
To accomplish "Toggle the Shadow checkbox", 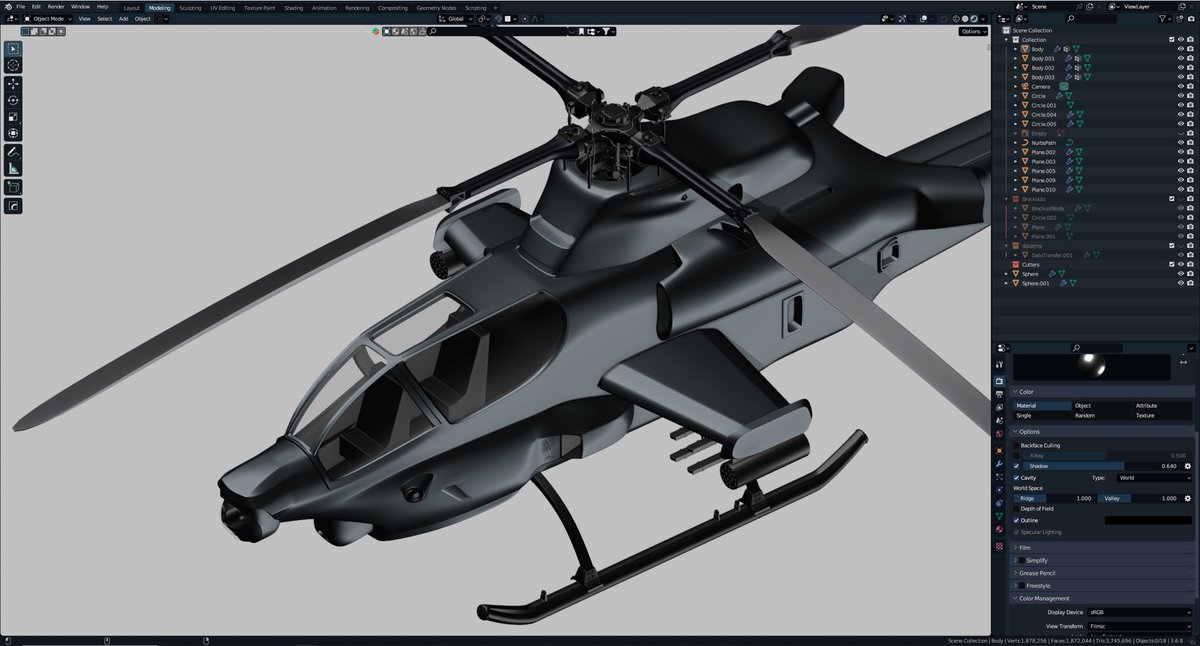I will tap(1017, 466).
